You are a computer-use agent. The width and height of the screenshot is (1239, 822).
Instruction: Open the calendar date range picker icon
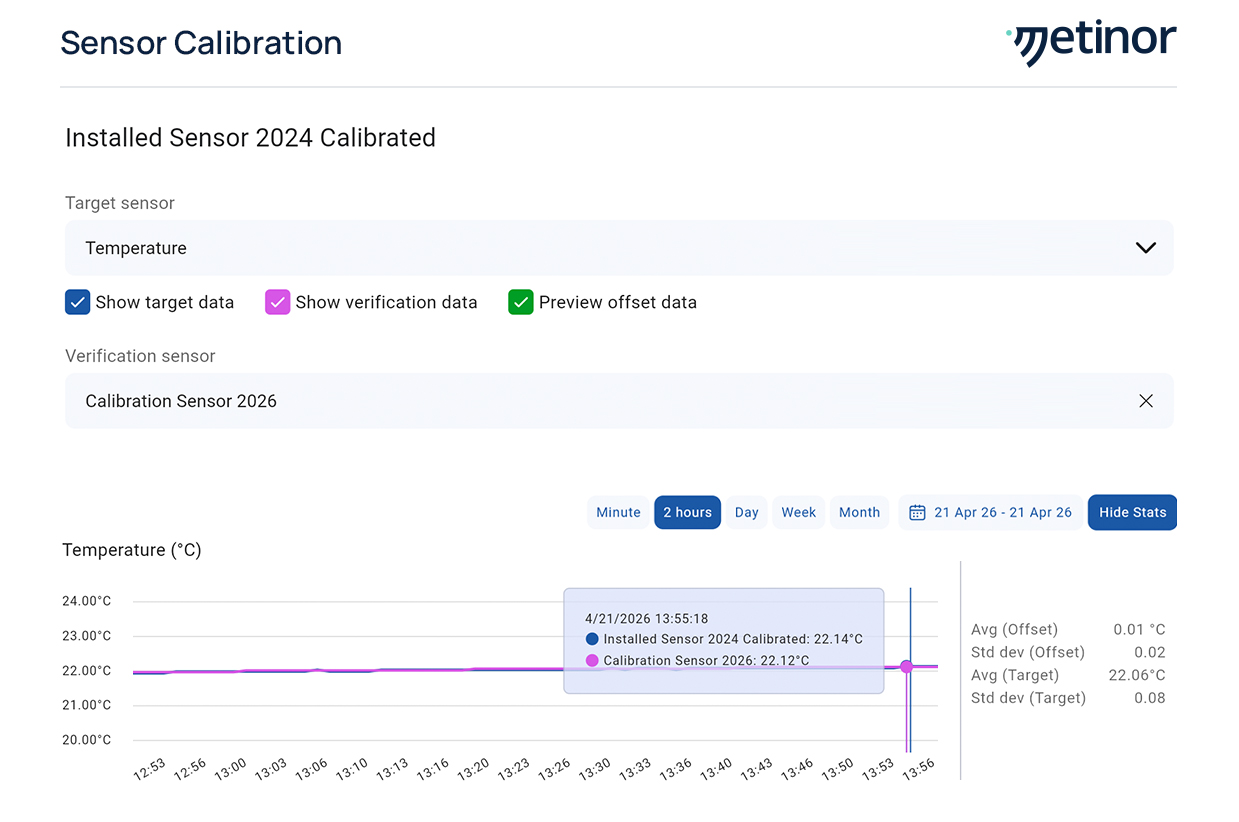click(x=917, y=512)
